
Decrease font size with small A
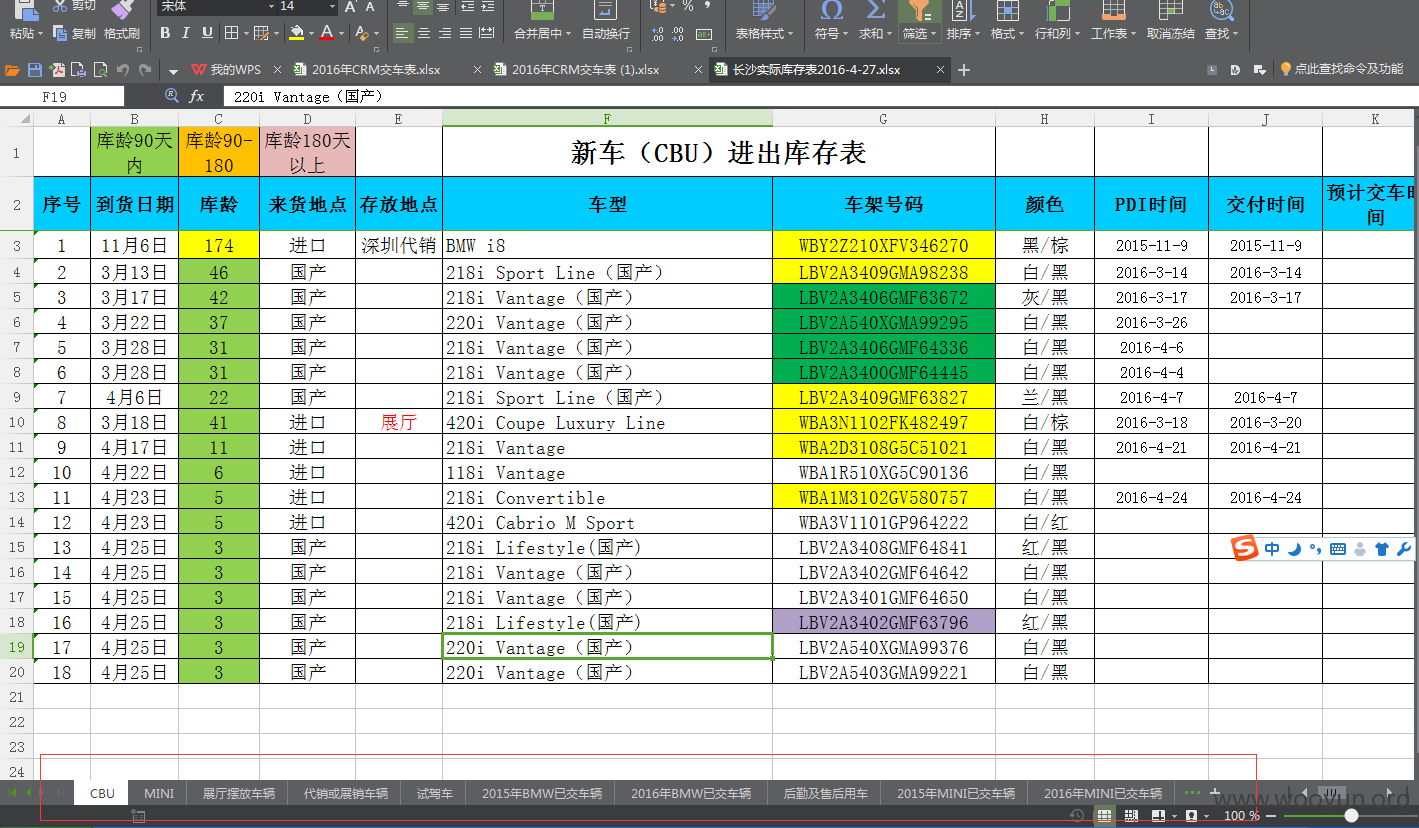[x=369, y=7]
